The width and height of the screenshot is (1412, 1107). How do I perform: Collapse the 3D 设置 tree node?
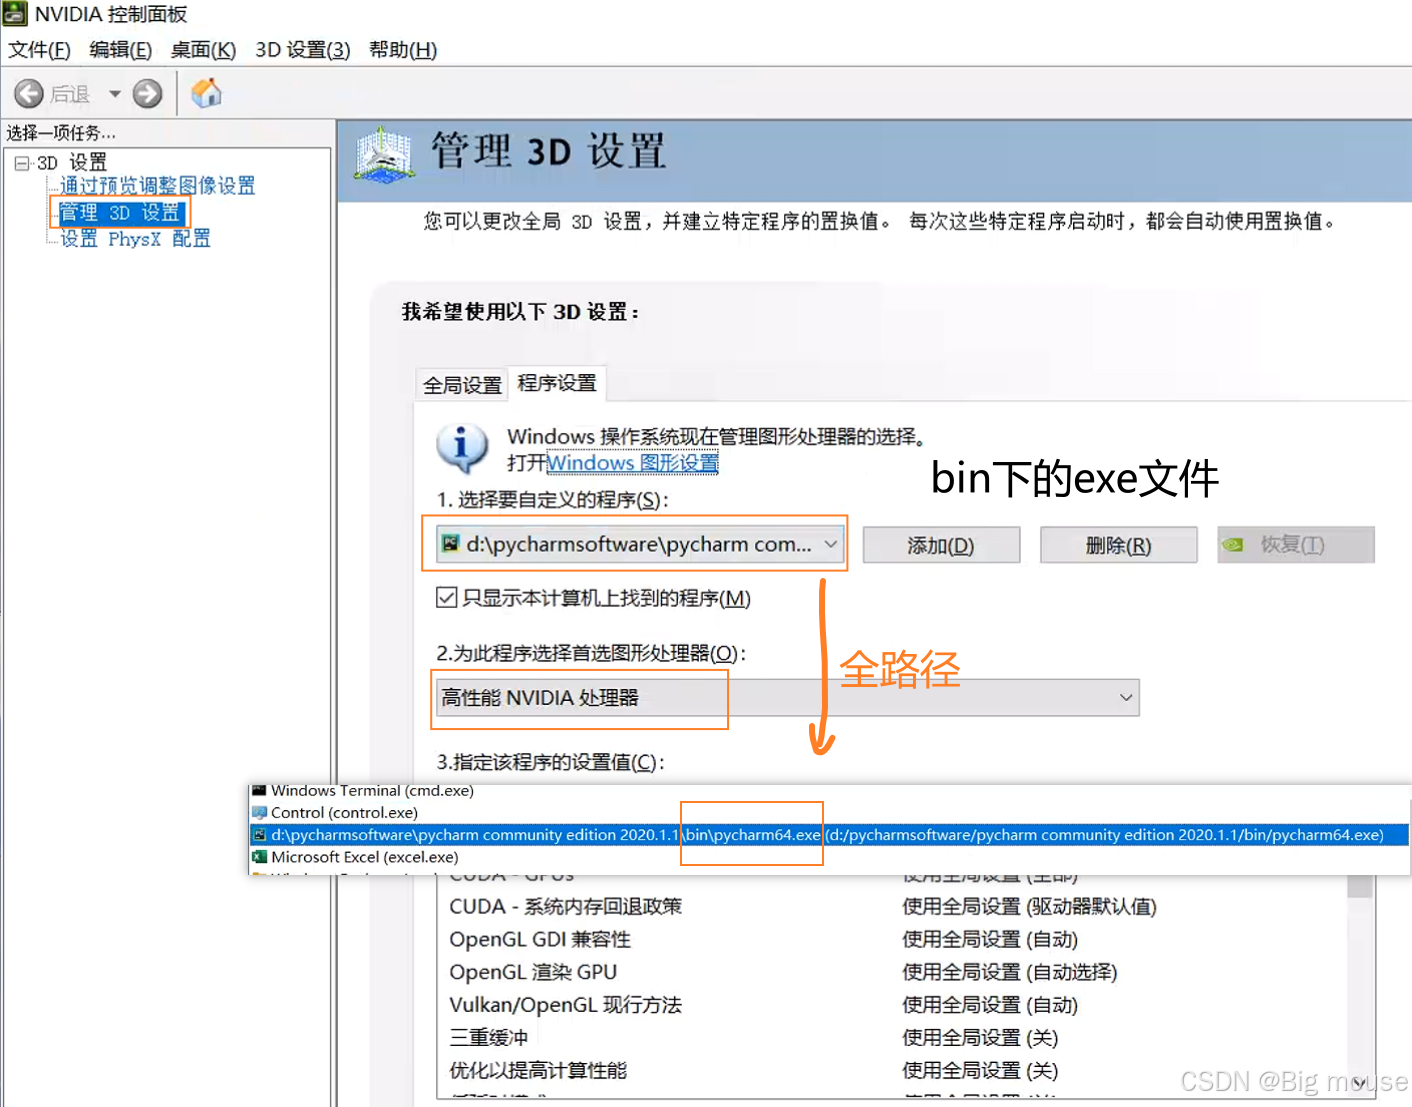click(x=22, y=163)
